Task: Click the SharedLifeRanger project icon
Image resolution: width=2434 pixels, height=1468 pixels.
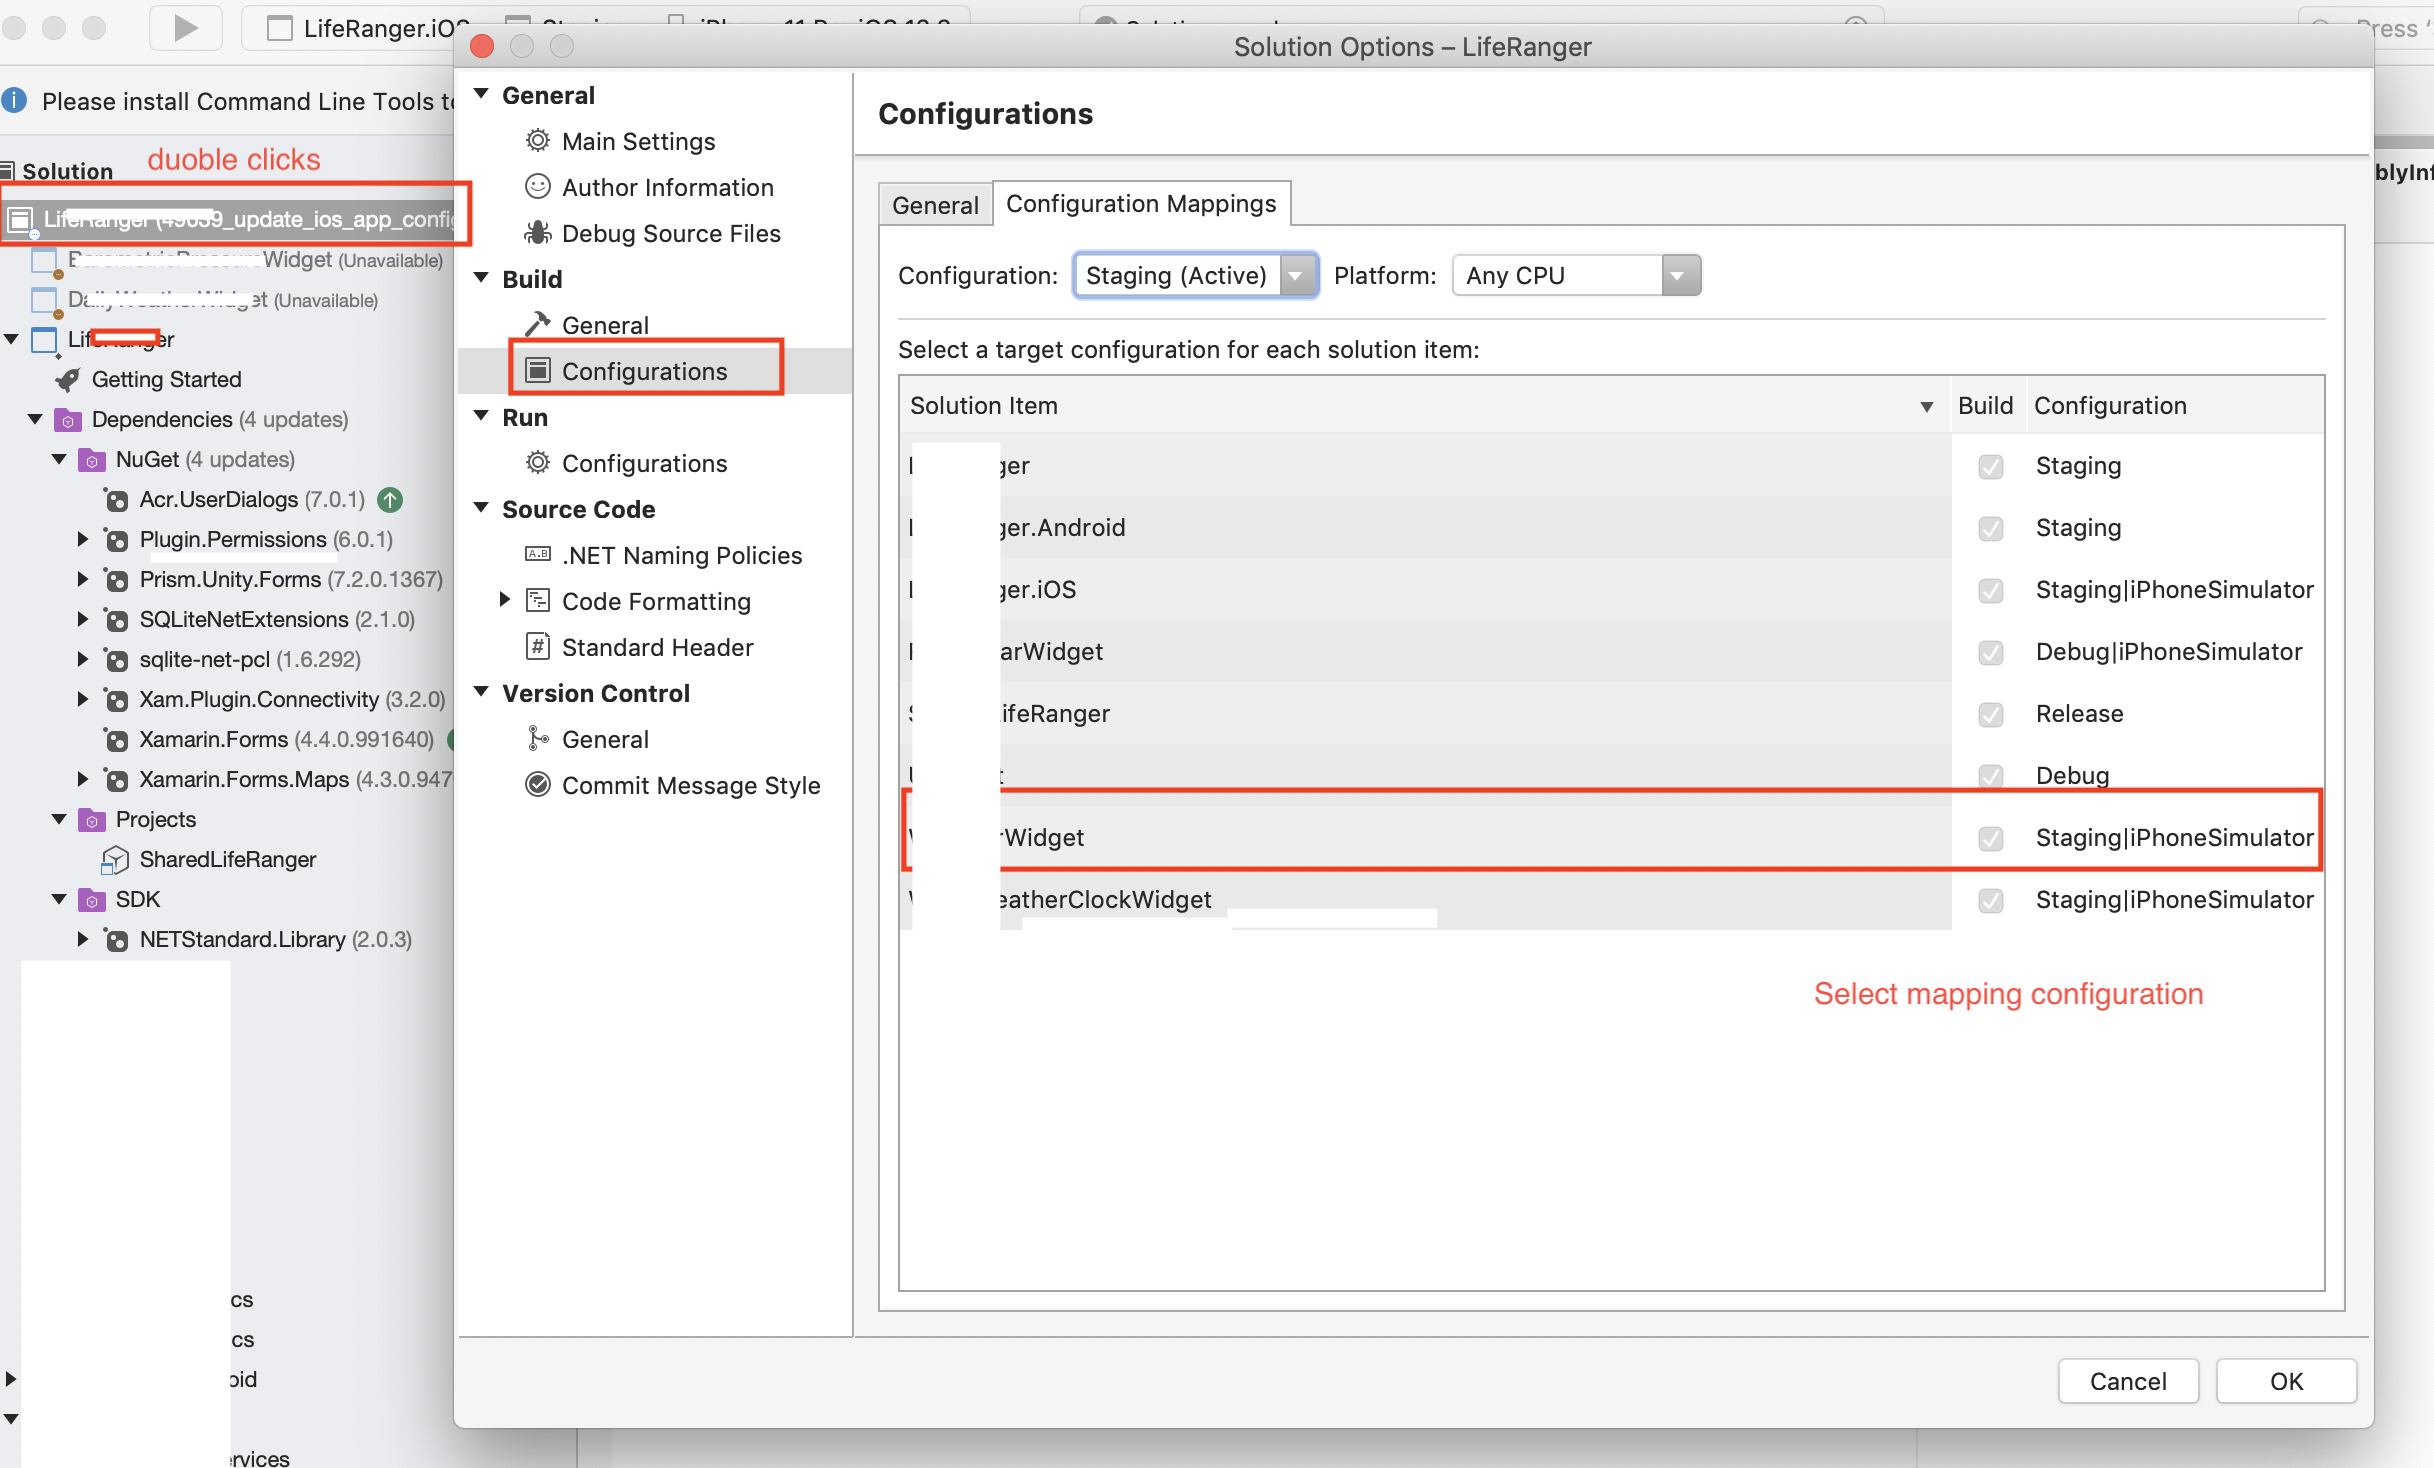Action: pyautogui.click(x=116, y=860)
